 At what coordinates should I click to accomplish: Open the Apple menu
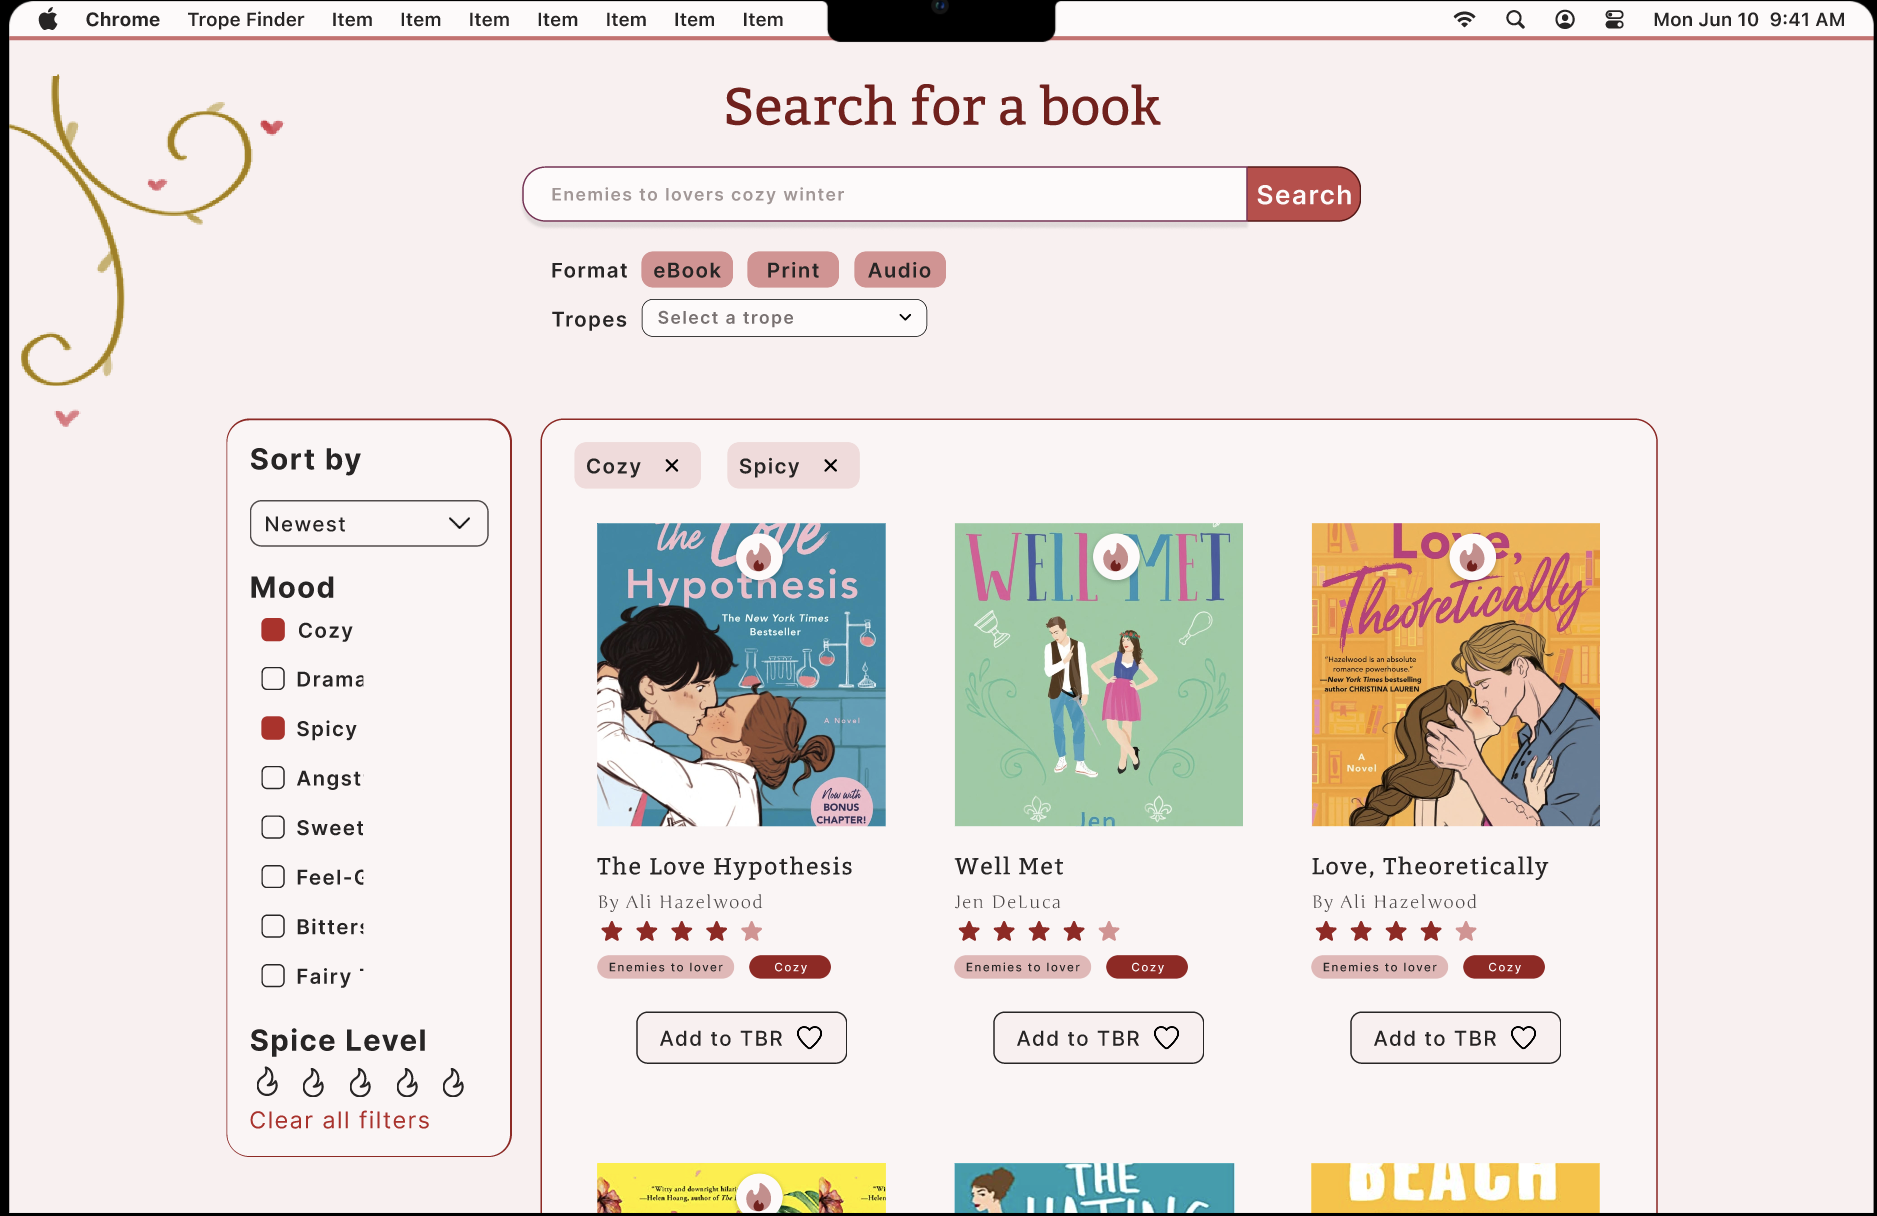click(x=48, y=19)
